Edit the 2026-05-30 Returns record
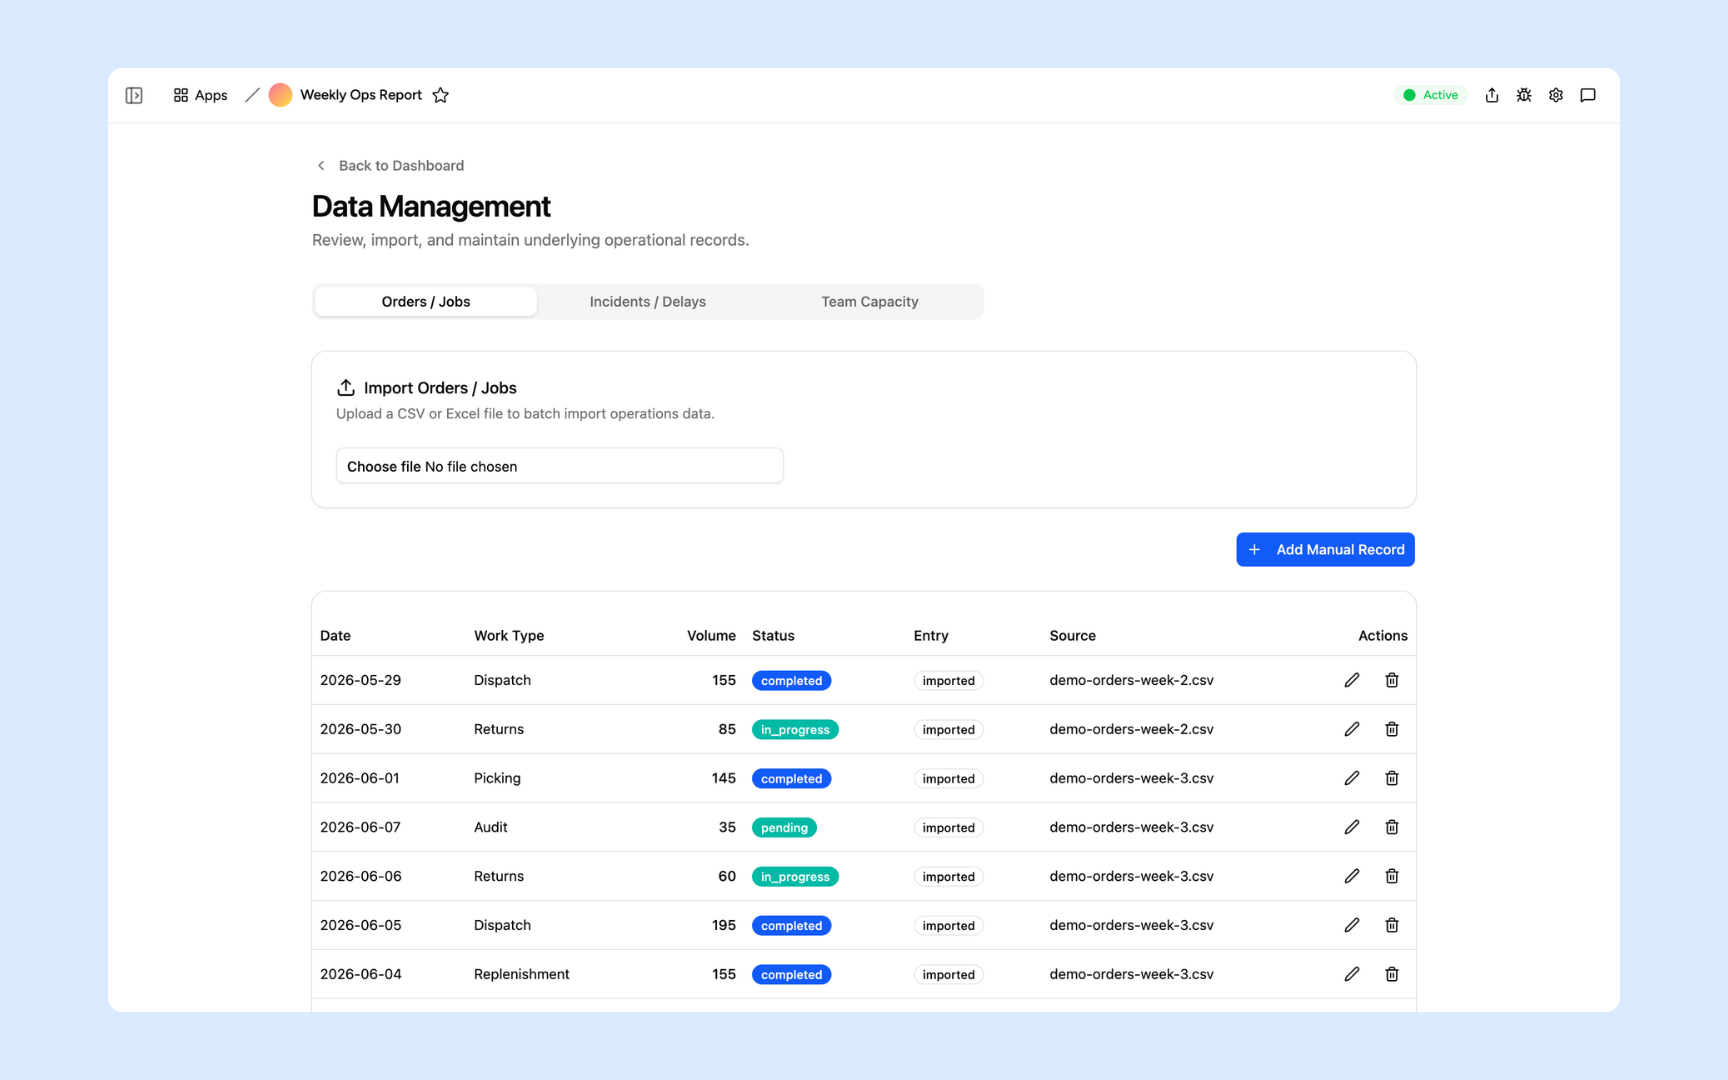Screen dimensions: 1728x1080 [x=1352, y=729]
